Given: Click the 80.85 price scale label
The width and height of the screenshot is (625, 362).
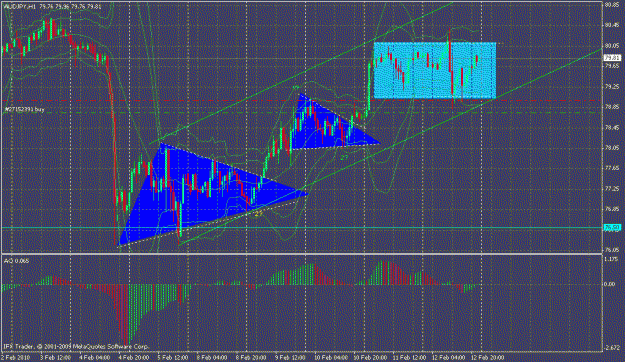Looking at the screenshot, I should (611, 5).
